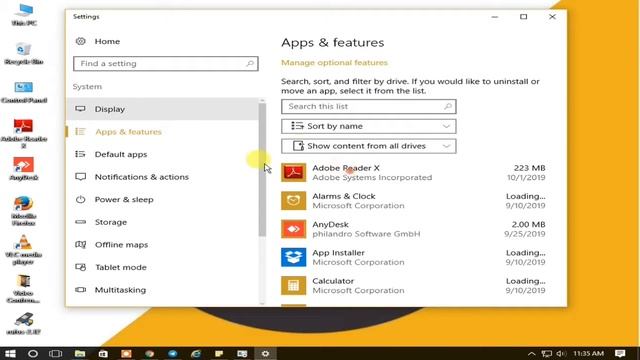
Task: Click the Storage drive icon
Action: point(80,222)
